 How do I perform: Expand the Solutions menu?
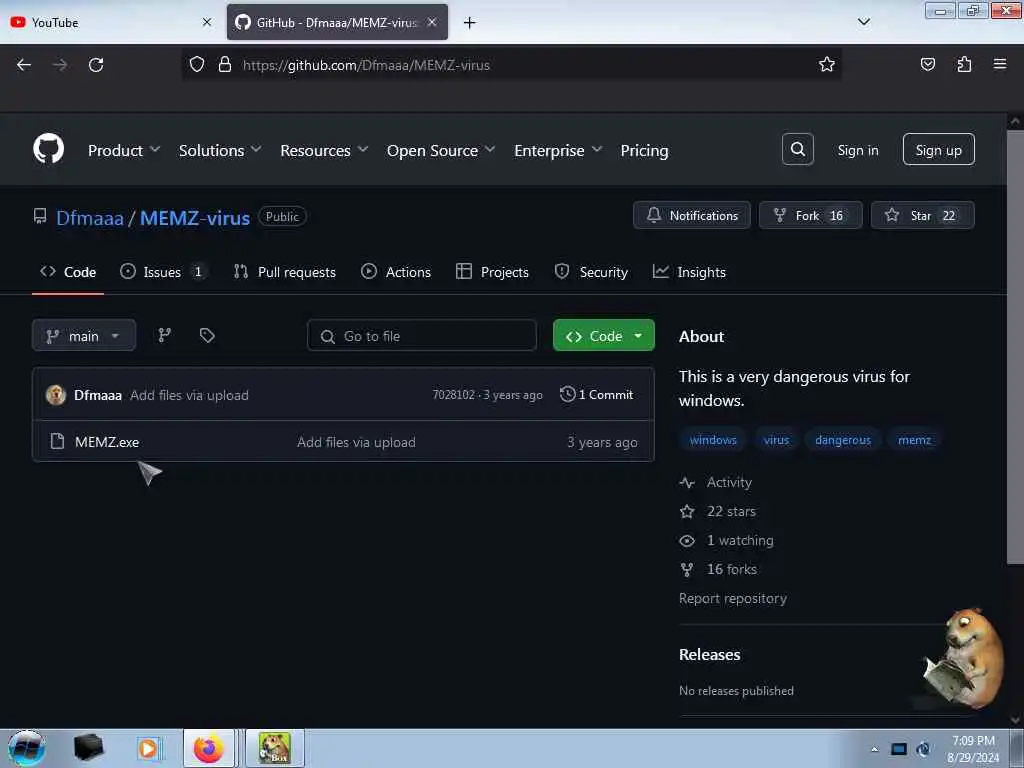pos(220,150)
